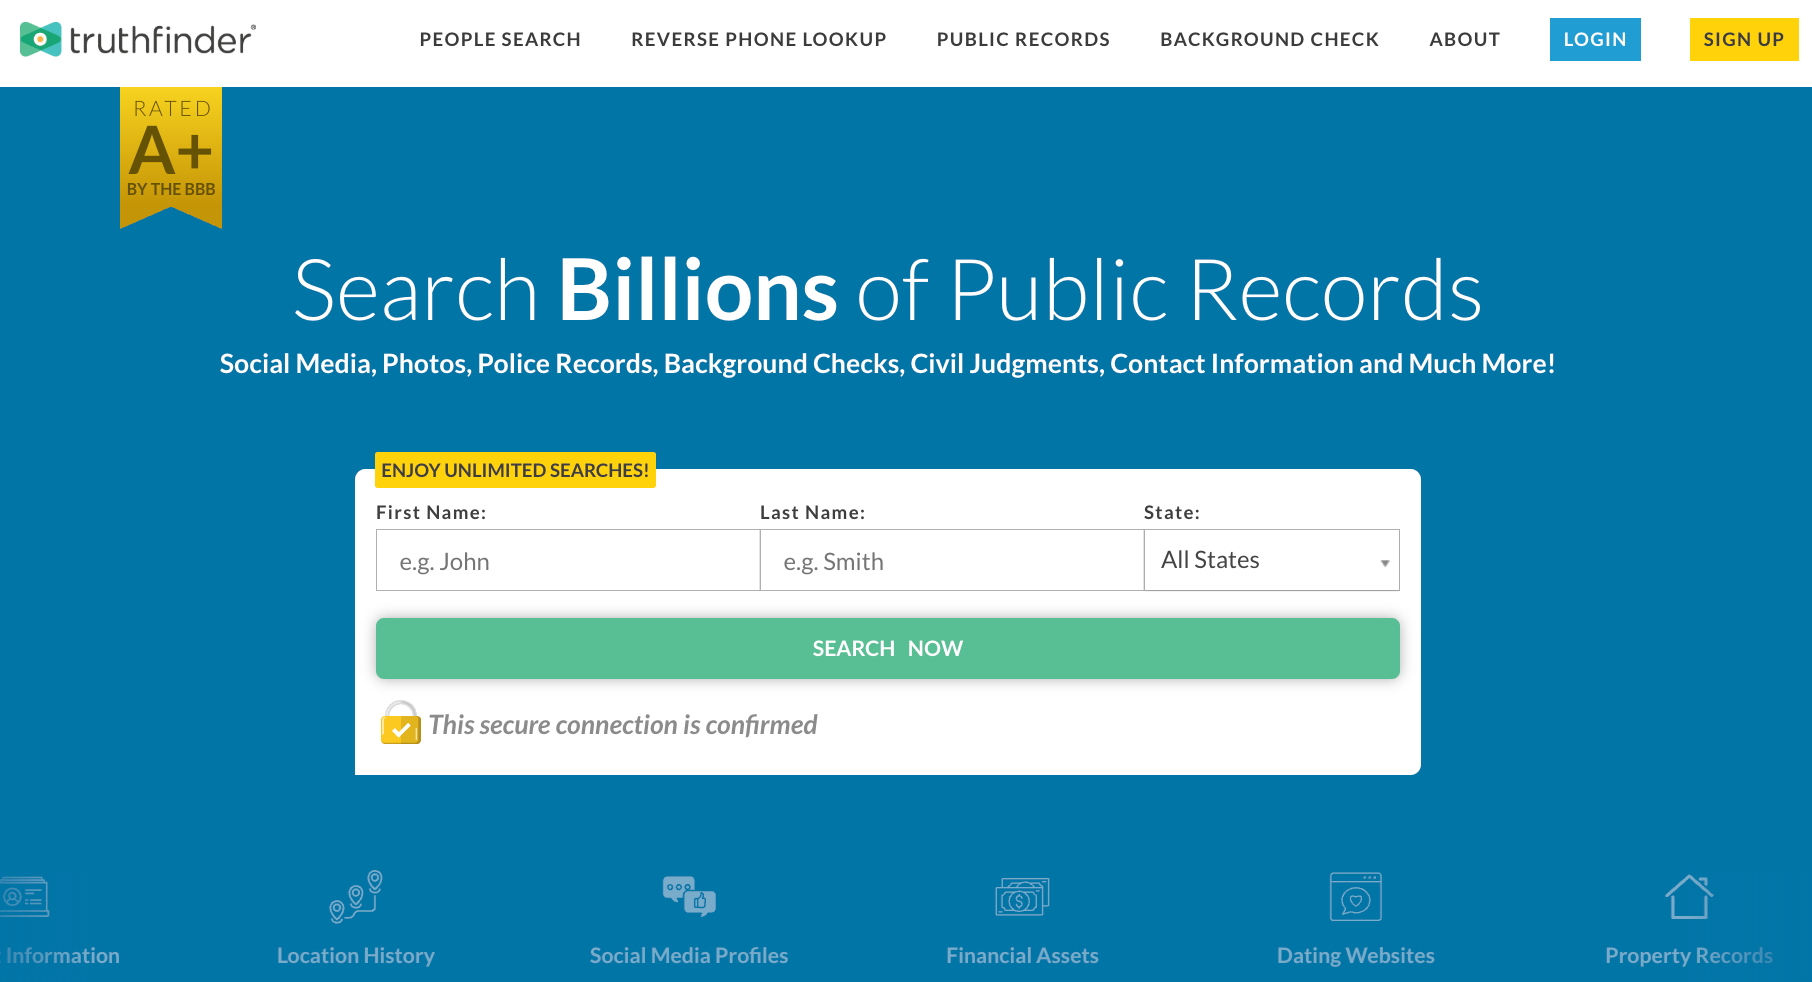Viewport: 1812px width, 982px height.
Task: Click the Dating Websites heart icon
Action: tap(1356, 896)
